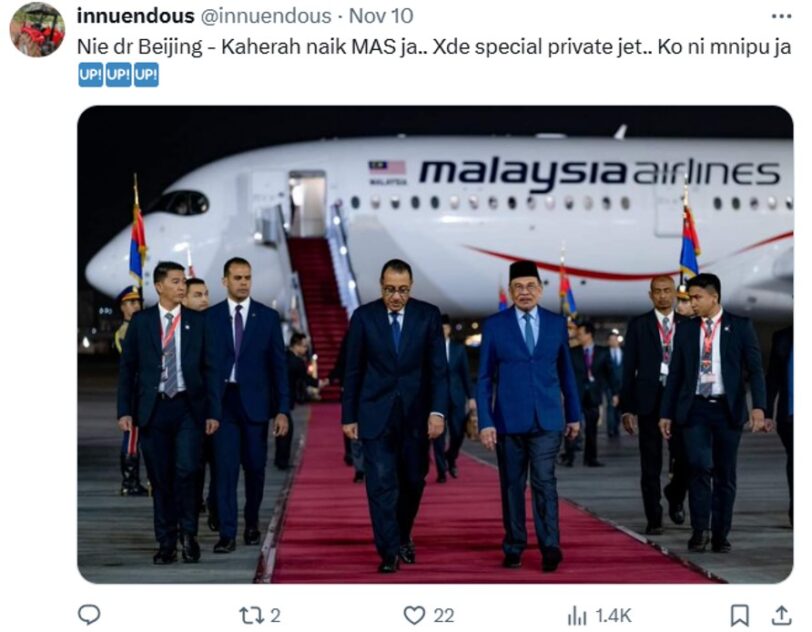Image resolution: width=812 pixels, height=632 pixels.
Task: Open the @innuendous handle link
Action: click(266, 16)
